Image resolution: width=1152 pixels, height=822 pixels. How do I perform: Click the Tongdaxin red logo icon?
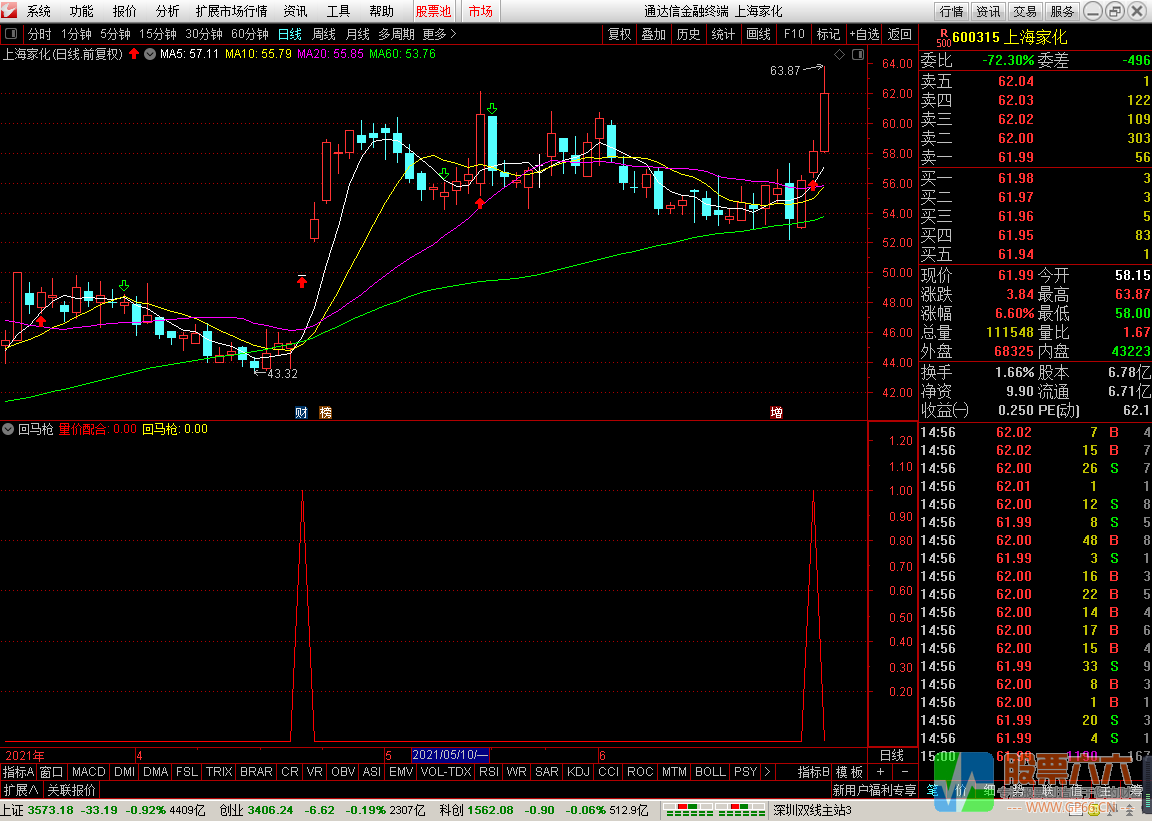click(x=9, y=10)
